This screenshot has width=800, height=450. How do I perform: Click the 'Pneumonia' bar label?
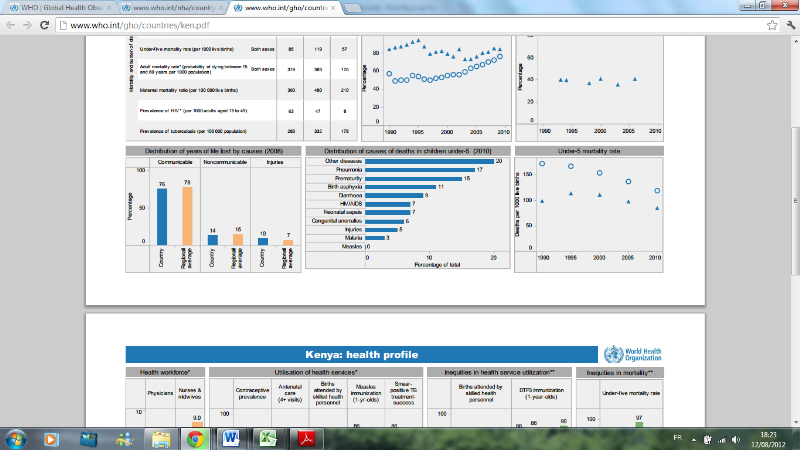pos(349,169)
